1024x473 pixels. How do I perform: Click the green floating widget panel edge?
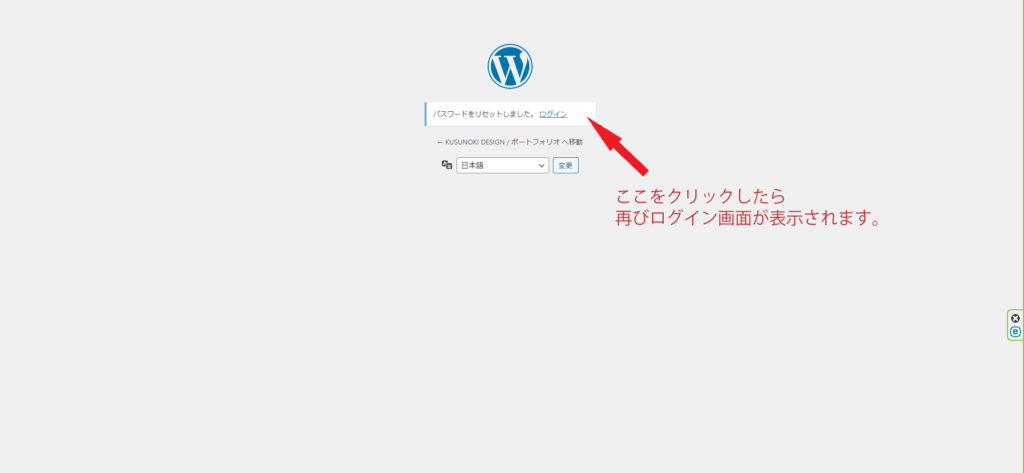point(1008,325)
